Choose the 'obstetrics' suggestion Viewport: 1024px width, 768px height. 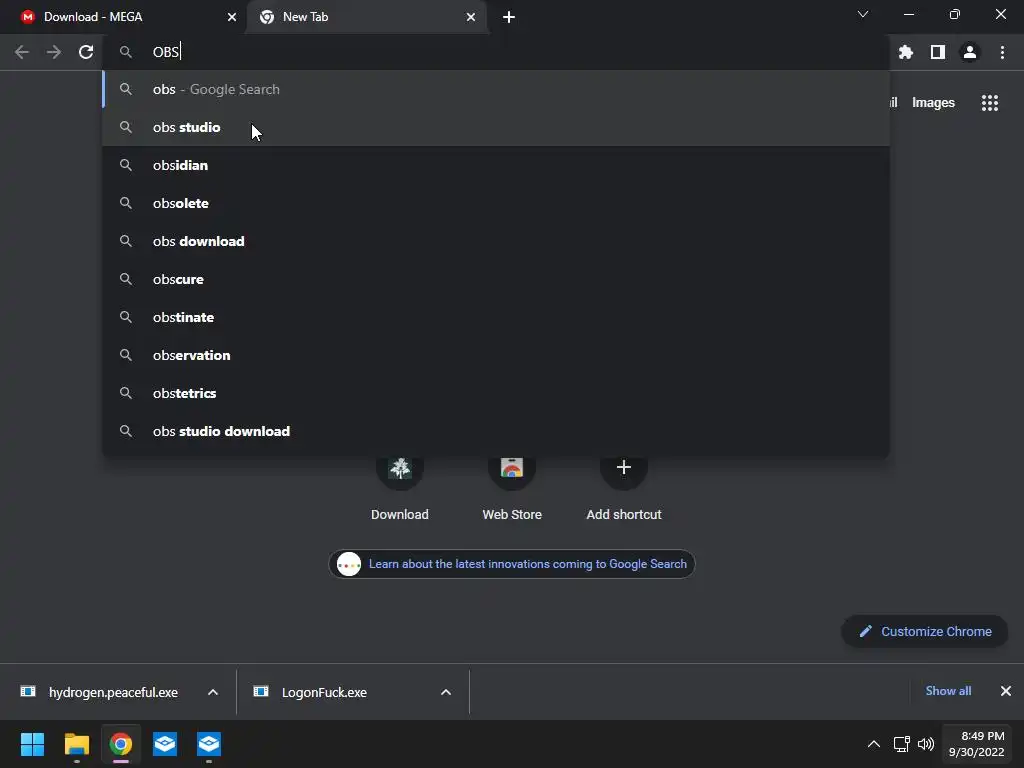coord(496,393)
